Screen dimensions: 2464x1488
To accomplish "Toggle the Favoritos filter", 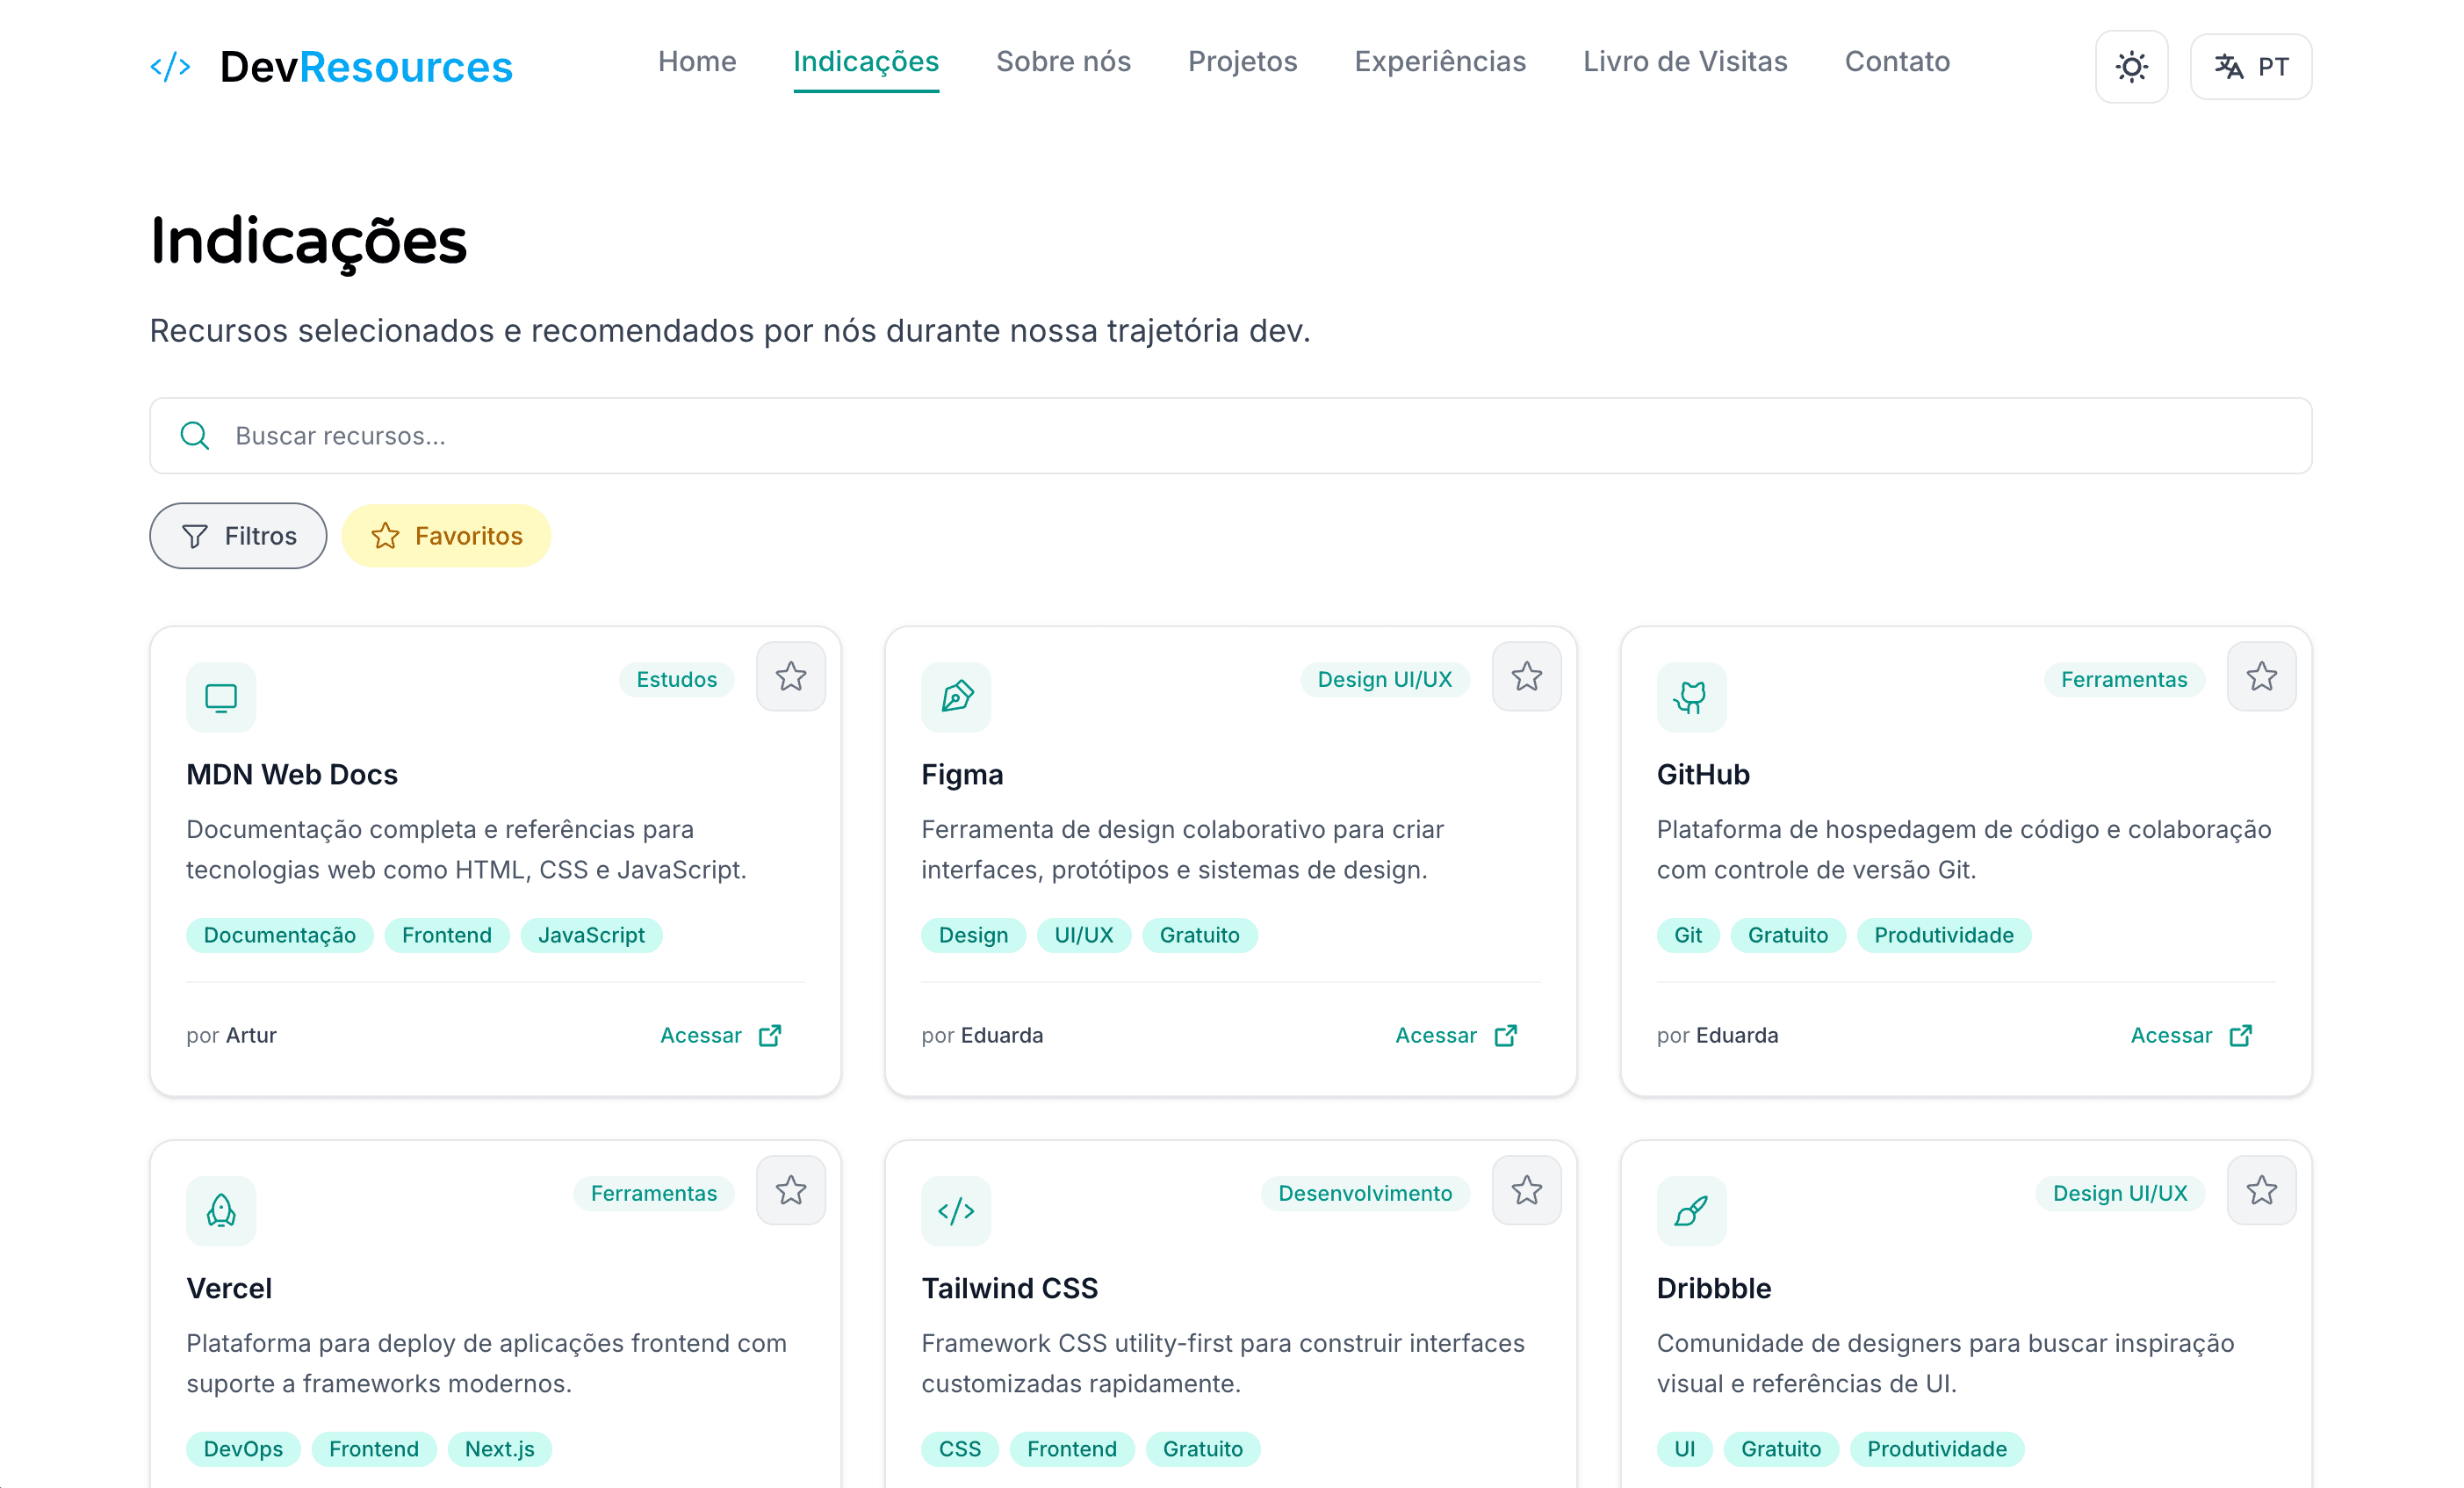I will (446, 536).
